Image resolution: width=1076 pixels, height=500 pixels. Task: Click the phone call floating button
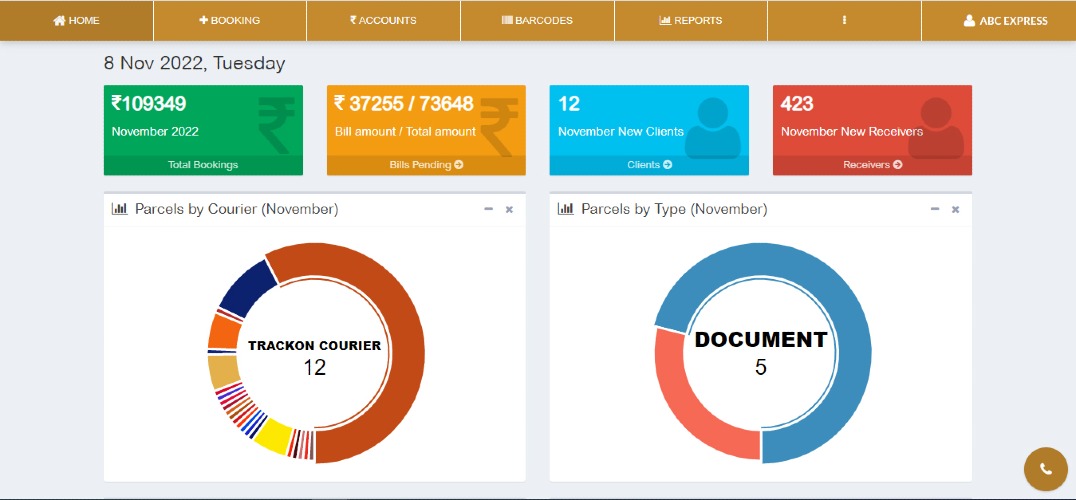[x=1046, y=469]
